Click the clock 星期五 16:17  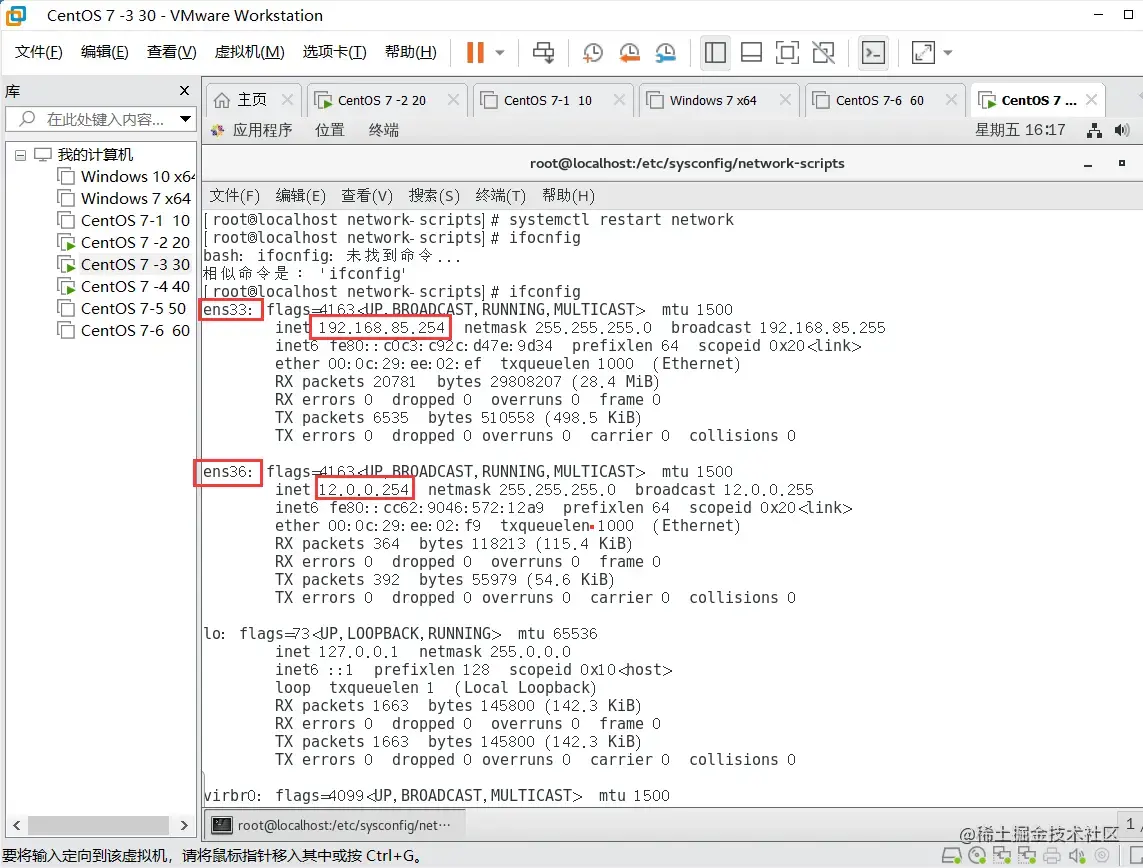coord(1020,130)
